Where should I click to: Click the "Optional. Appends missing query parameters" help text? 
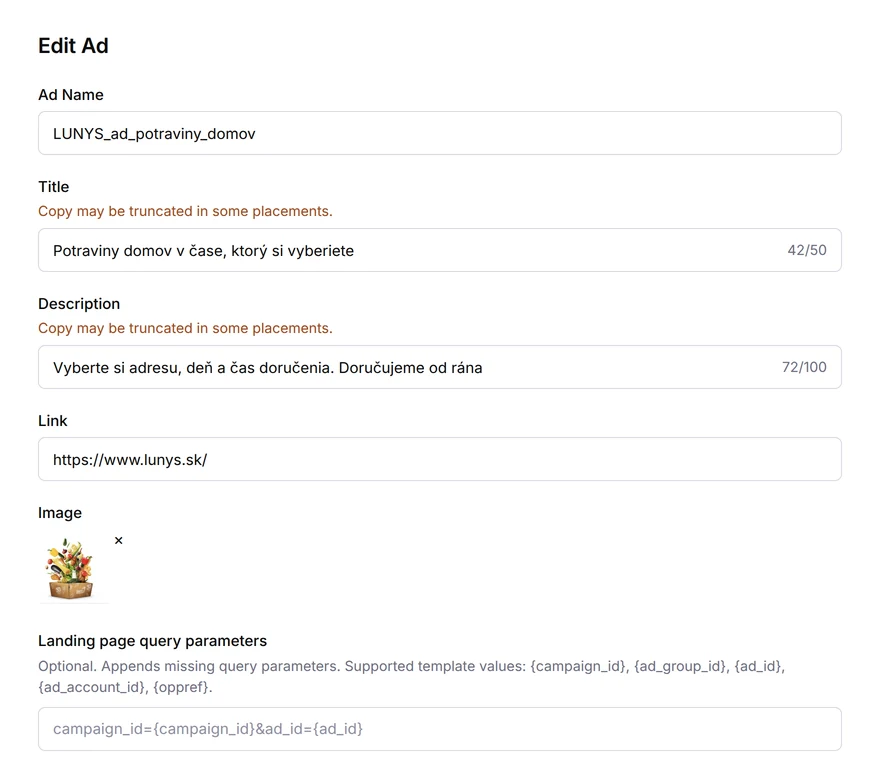(x=411, y=677)
